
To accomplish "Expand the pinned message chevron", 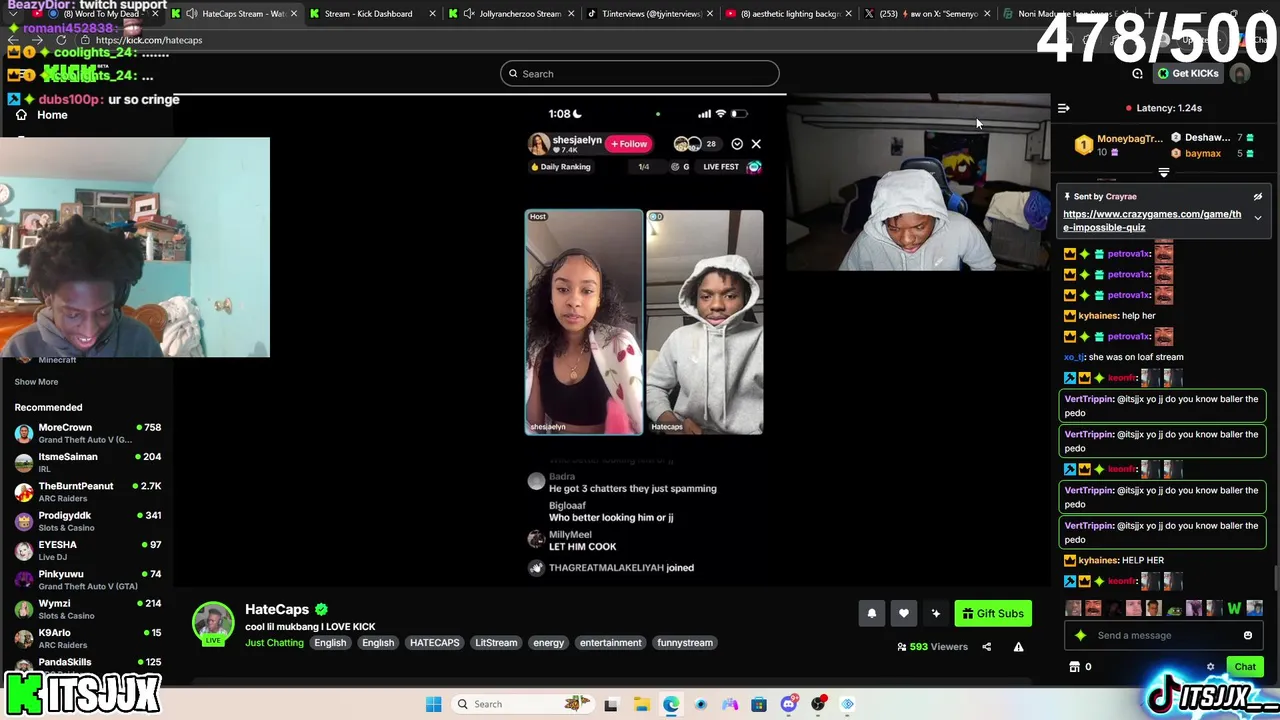I will 1257,218.
